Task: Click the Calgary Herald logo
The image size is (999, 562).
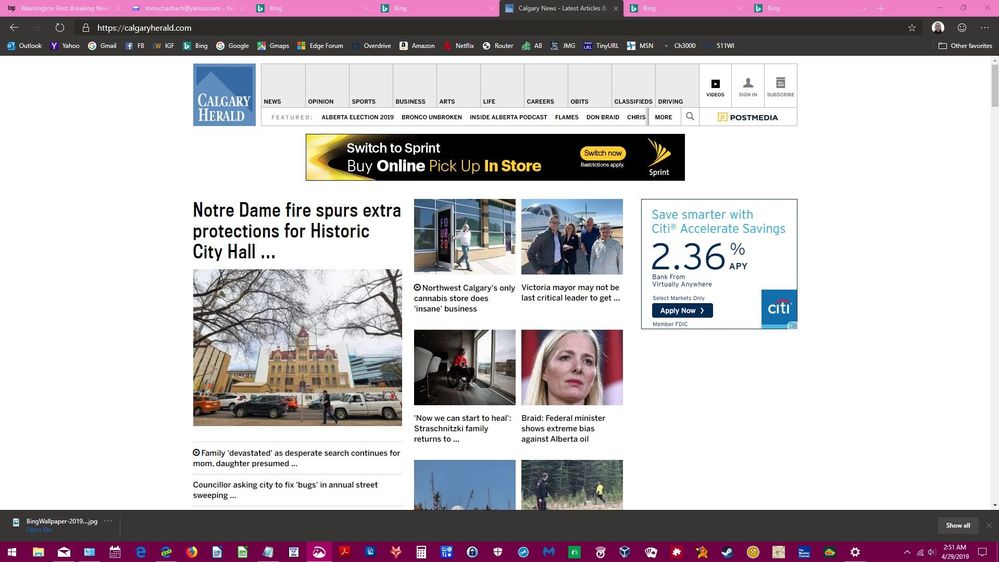Action: [224, 94]
